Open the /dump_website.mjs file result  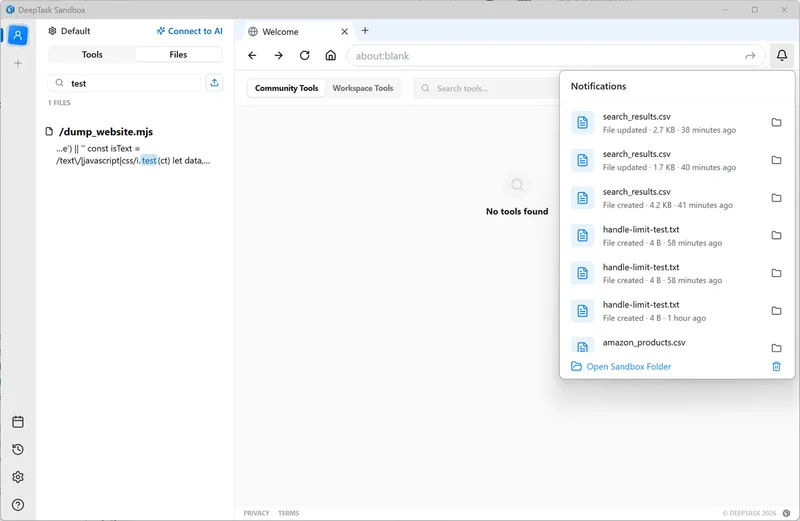click(105, 132)
